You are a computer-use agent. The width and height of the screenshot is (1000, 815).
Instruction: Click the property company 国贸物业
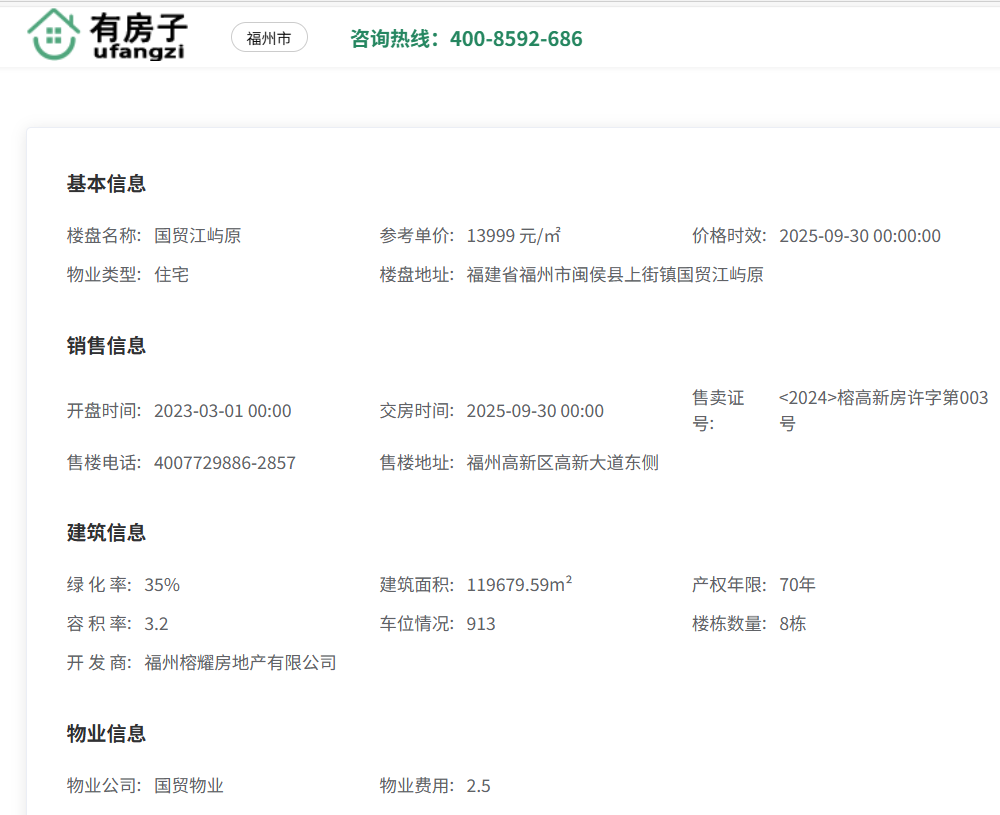coord(188,786)
